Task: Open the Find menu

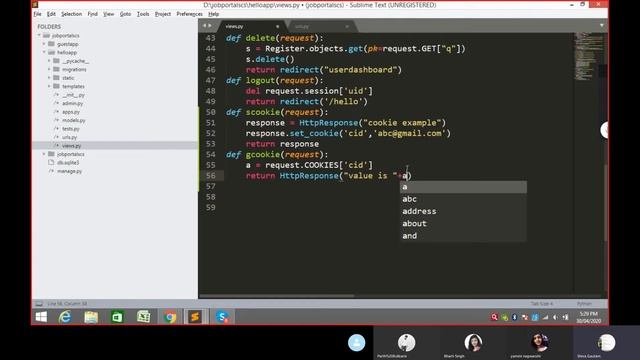Action: 93,14
